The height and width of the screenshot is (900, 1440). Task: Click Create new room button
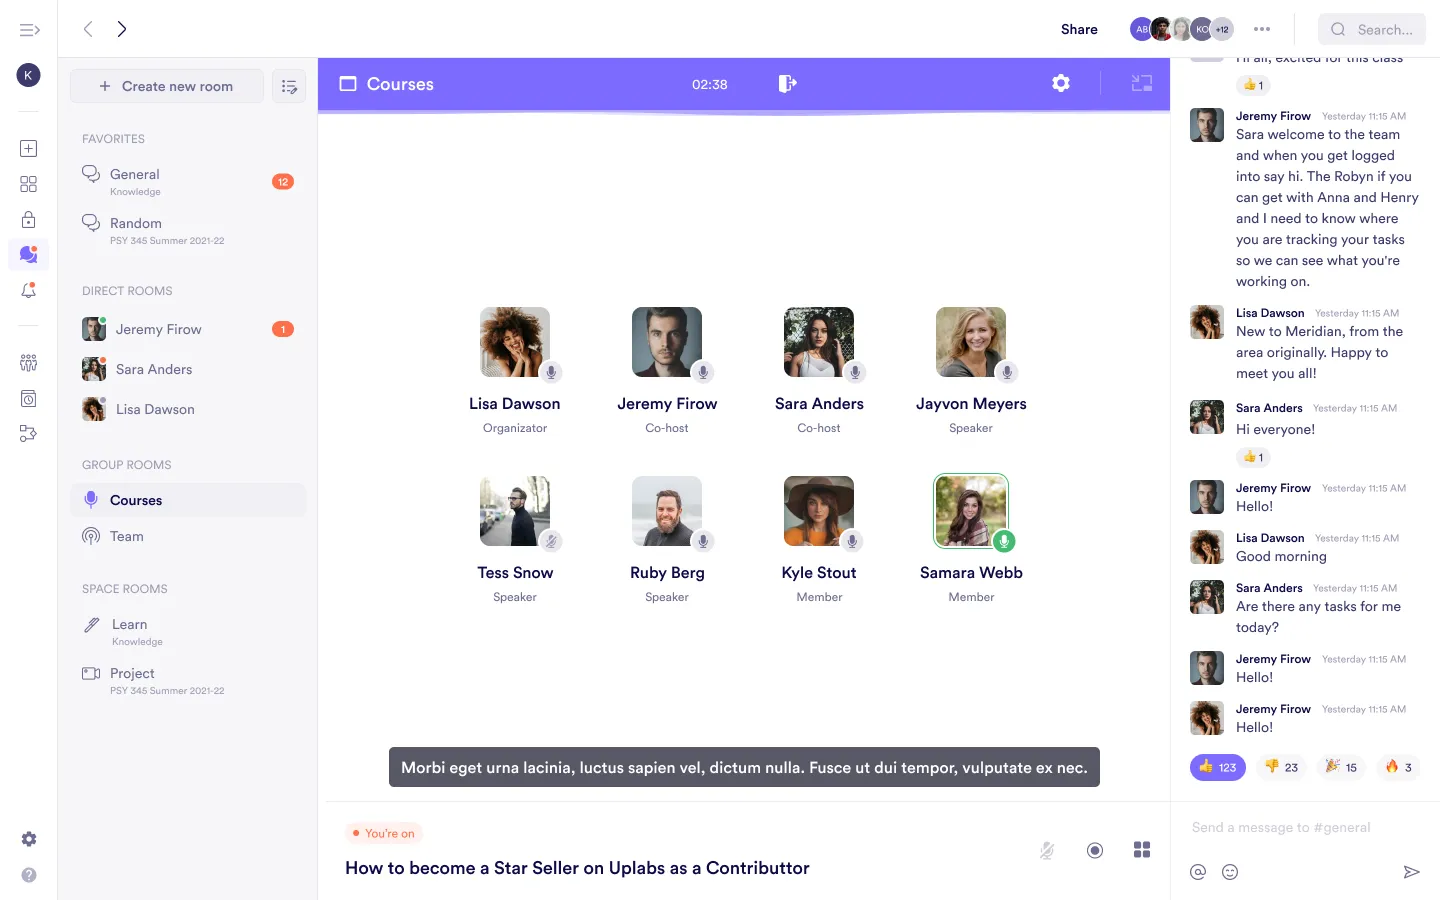pyautogui.click(x=167, y=87)
